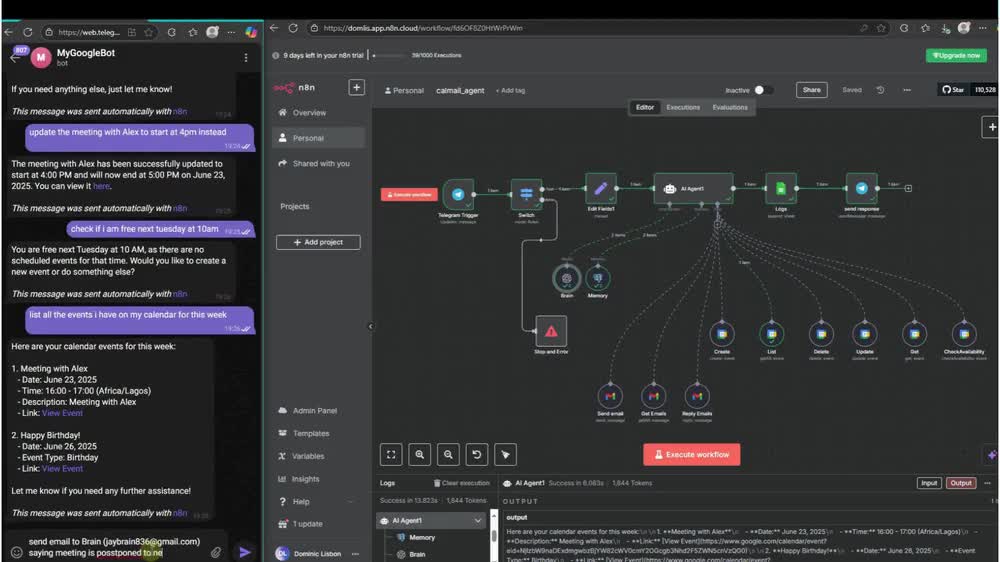Click the GitHub Star button

953,90
